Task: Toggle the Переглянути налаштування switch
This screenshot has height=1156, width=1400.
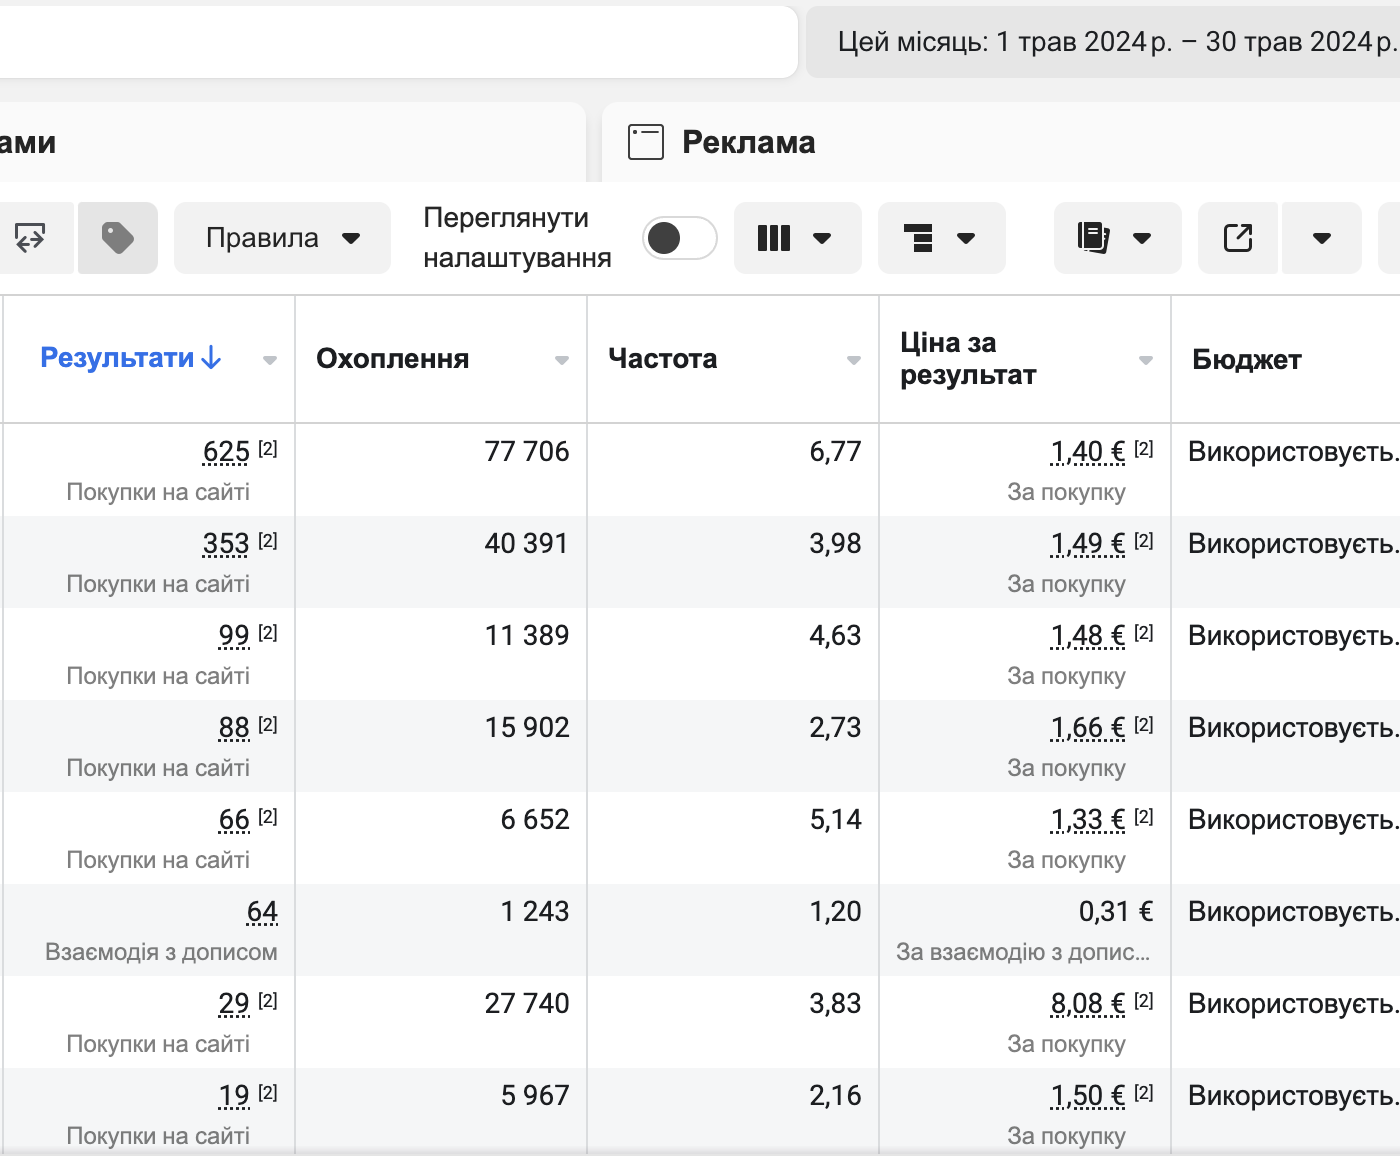Action: [679, 238]
